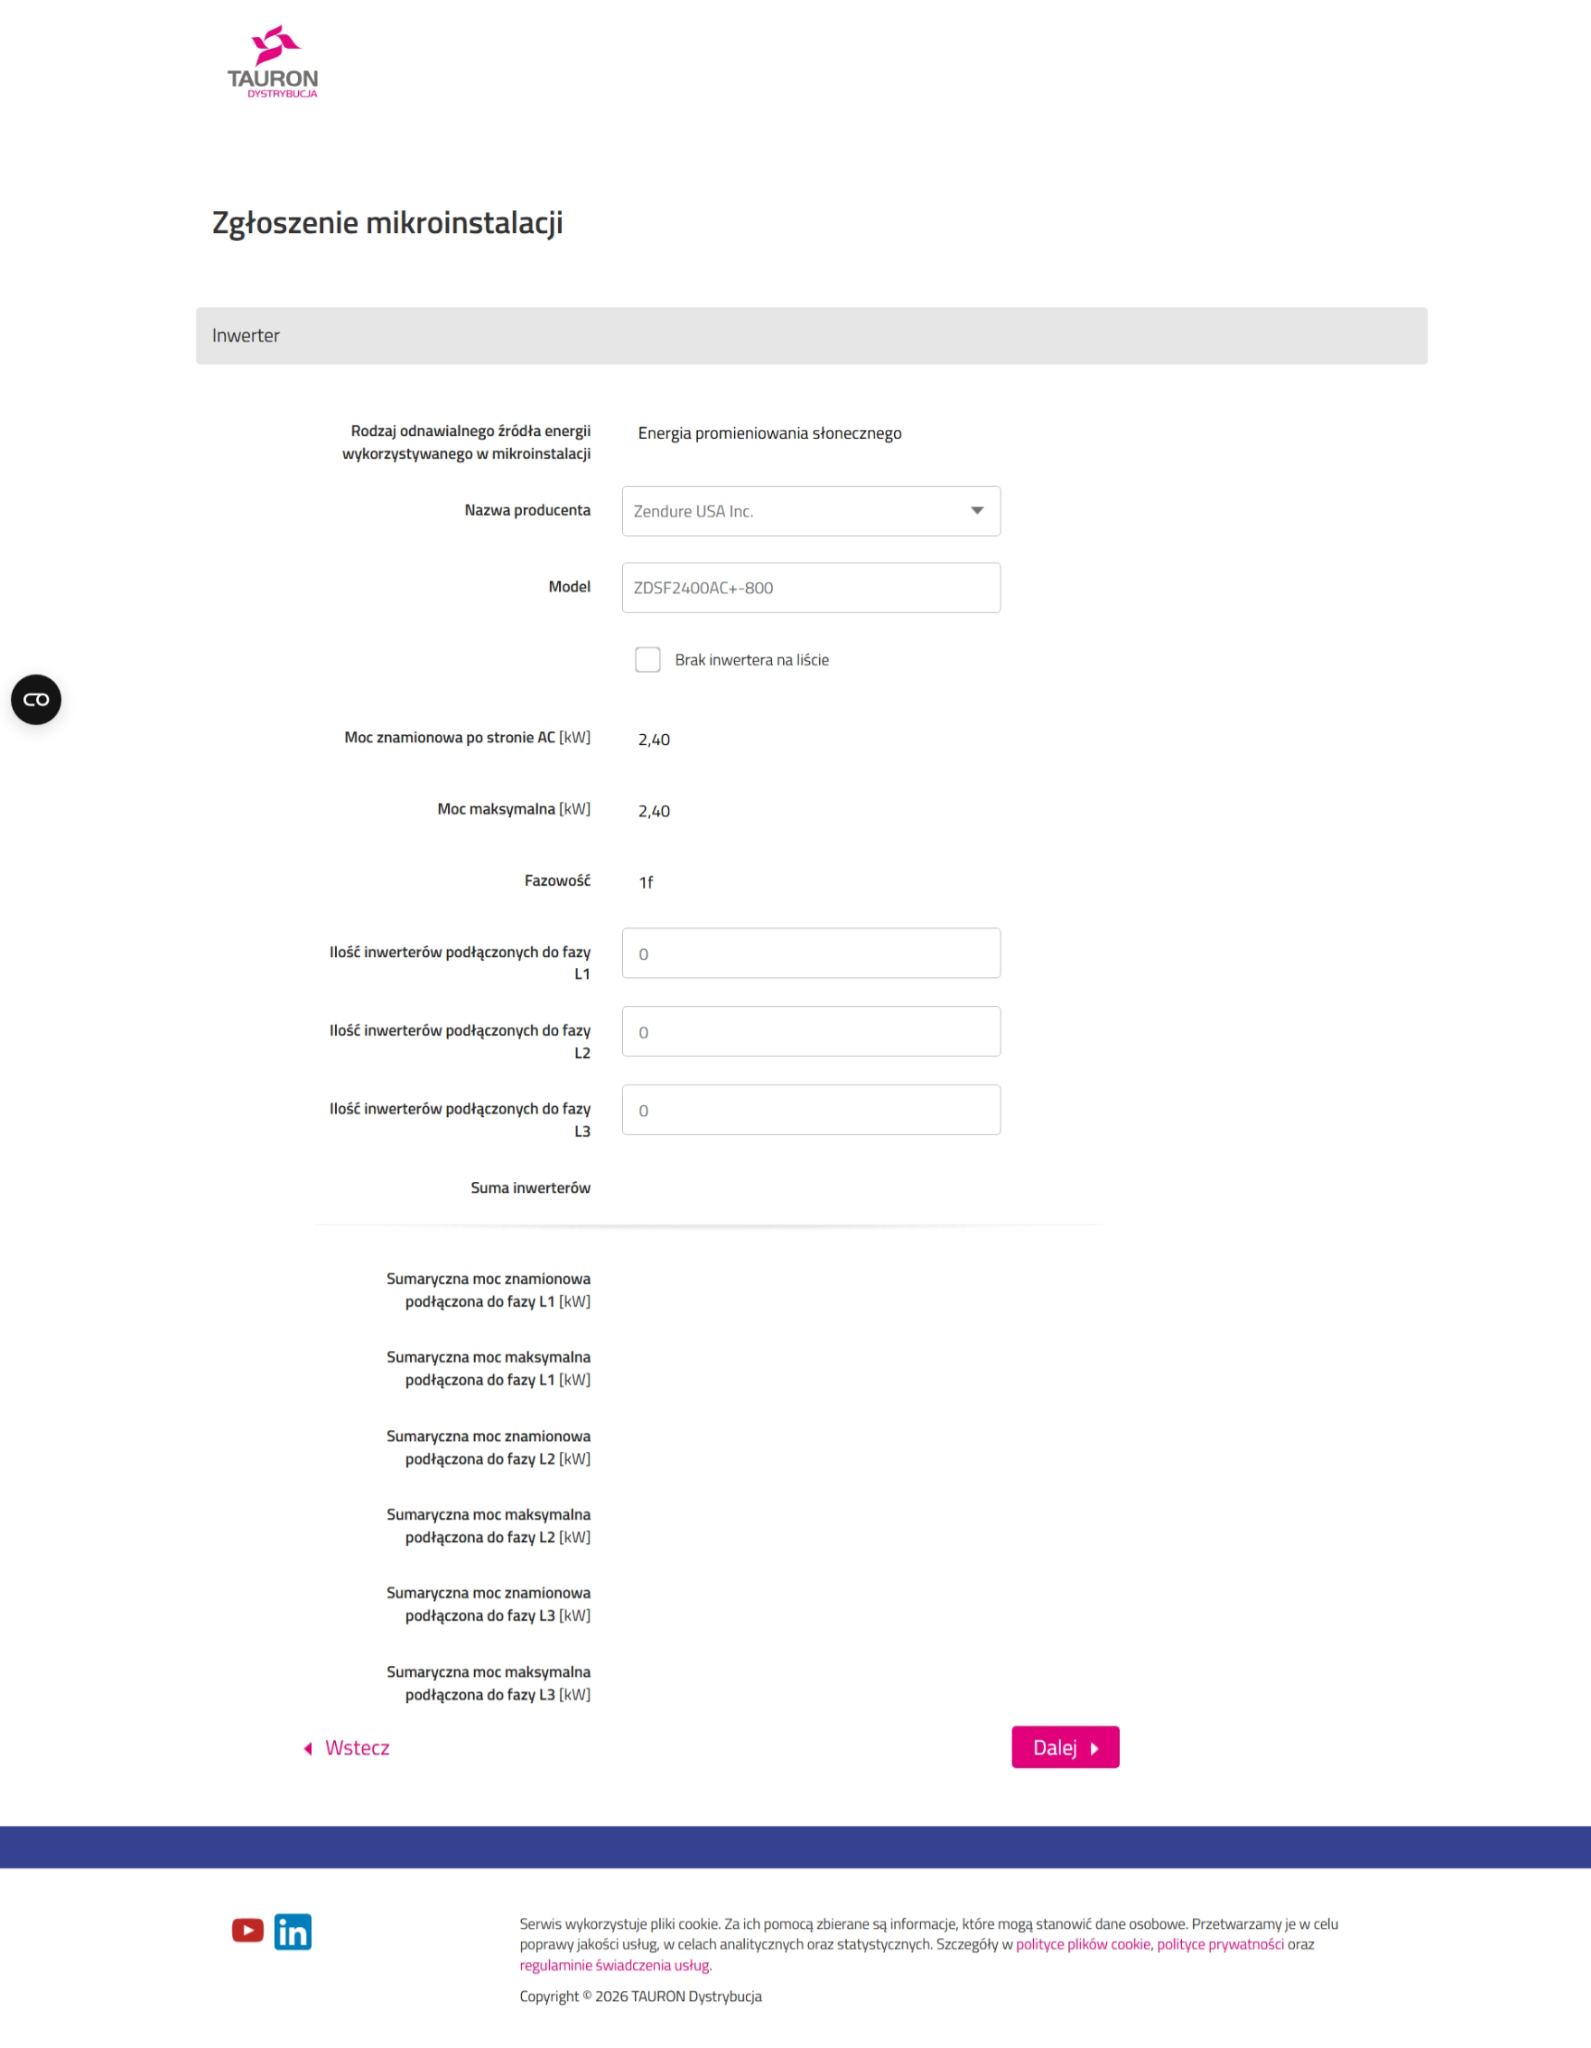This screenshot has width=1591, height=2048.
Task: Click the Model field ZDSF2400AC+-800
Action: tap(811, 587)
